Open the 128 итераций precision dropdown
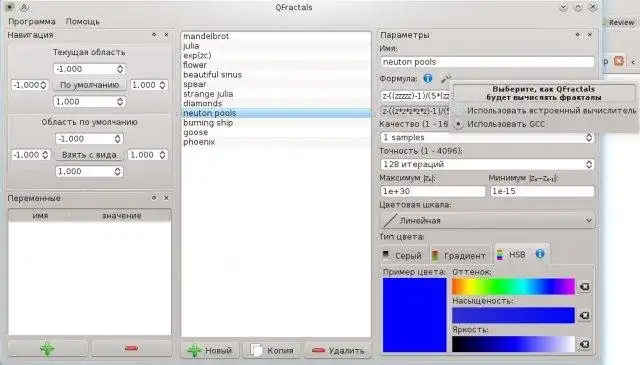Image resolution: width=640 pixels, height=365 pixels. coord(487,164)
